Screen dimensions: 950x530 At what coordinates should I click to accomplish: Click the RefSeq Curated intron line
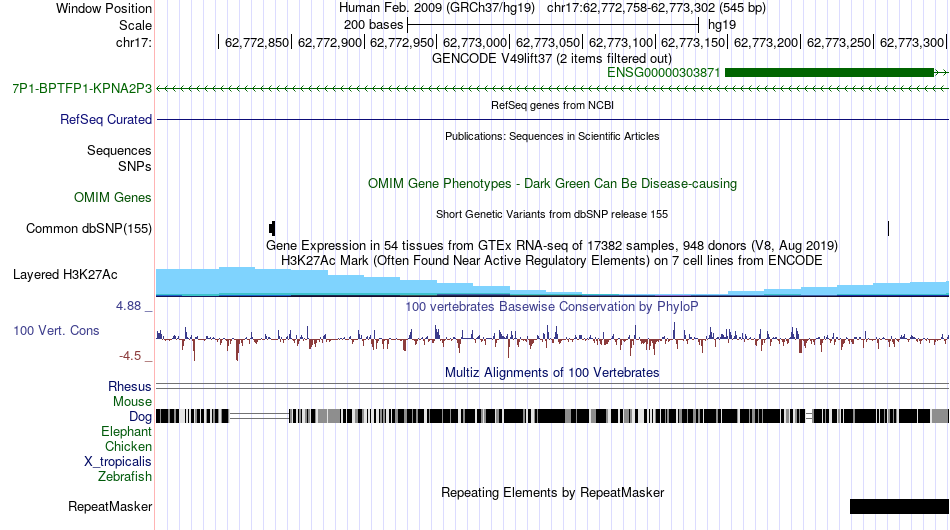point(552,119)
